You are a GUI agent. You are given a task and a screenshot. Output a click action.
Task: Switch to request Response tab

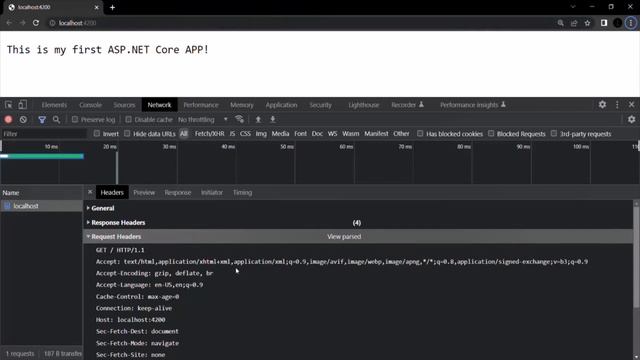[x=178, y=192]
